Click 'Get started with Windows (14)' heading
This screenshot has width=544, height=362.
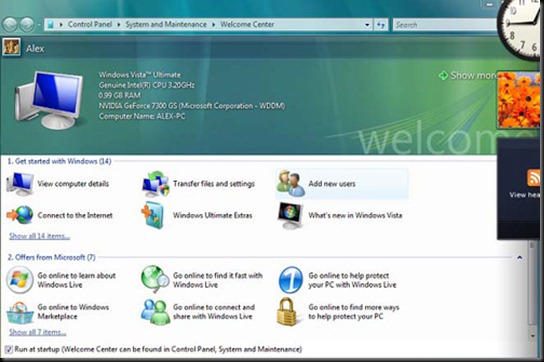point(59,161)
